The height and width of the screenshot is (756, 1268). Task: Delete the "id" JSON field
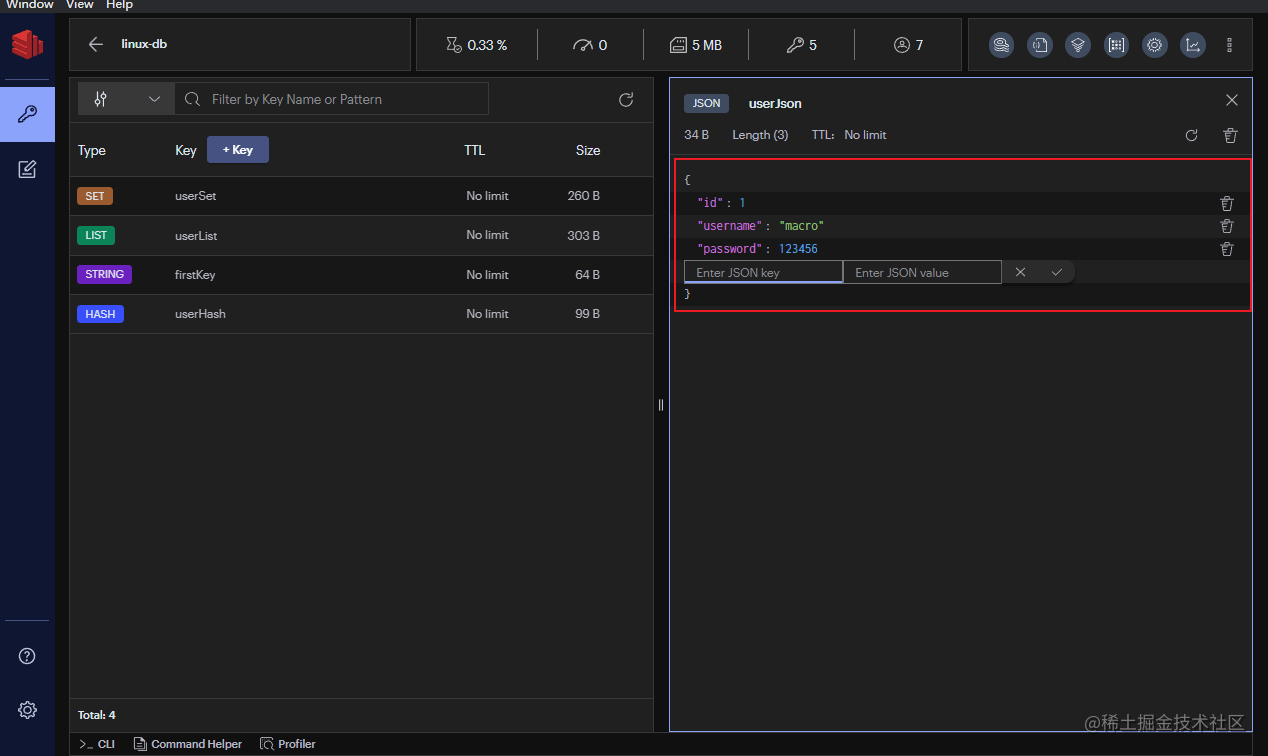click(x=1227, y=203)
